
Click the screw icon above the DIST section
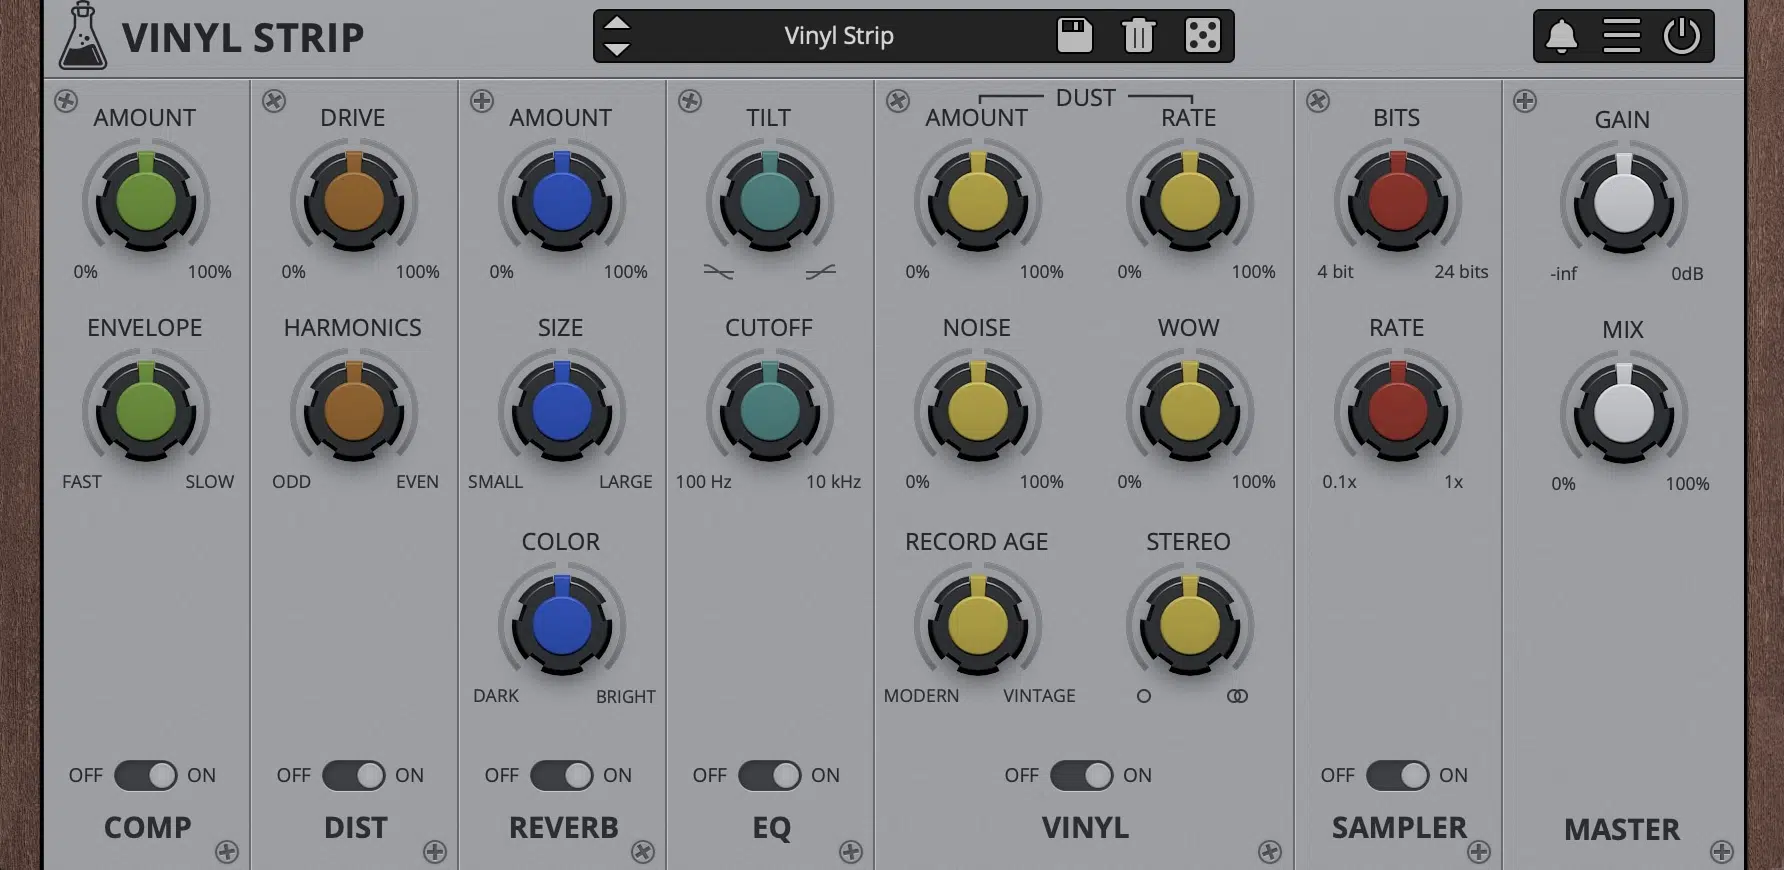(274, 101)
